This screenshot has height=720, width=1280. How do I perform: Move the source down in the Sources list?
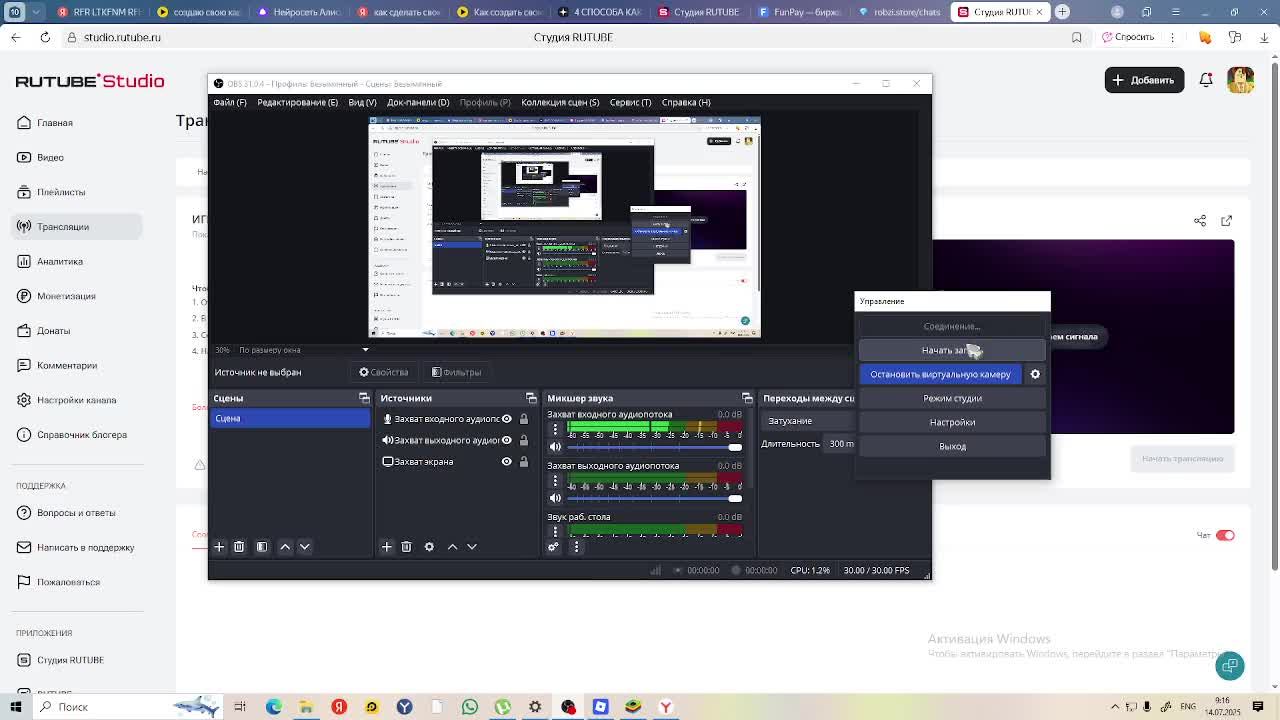[x=472, y=547]
